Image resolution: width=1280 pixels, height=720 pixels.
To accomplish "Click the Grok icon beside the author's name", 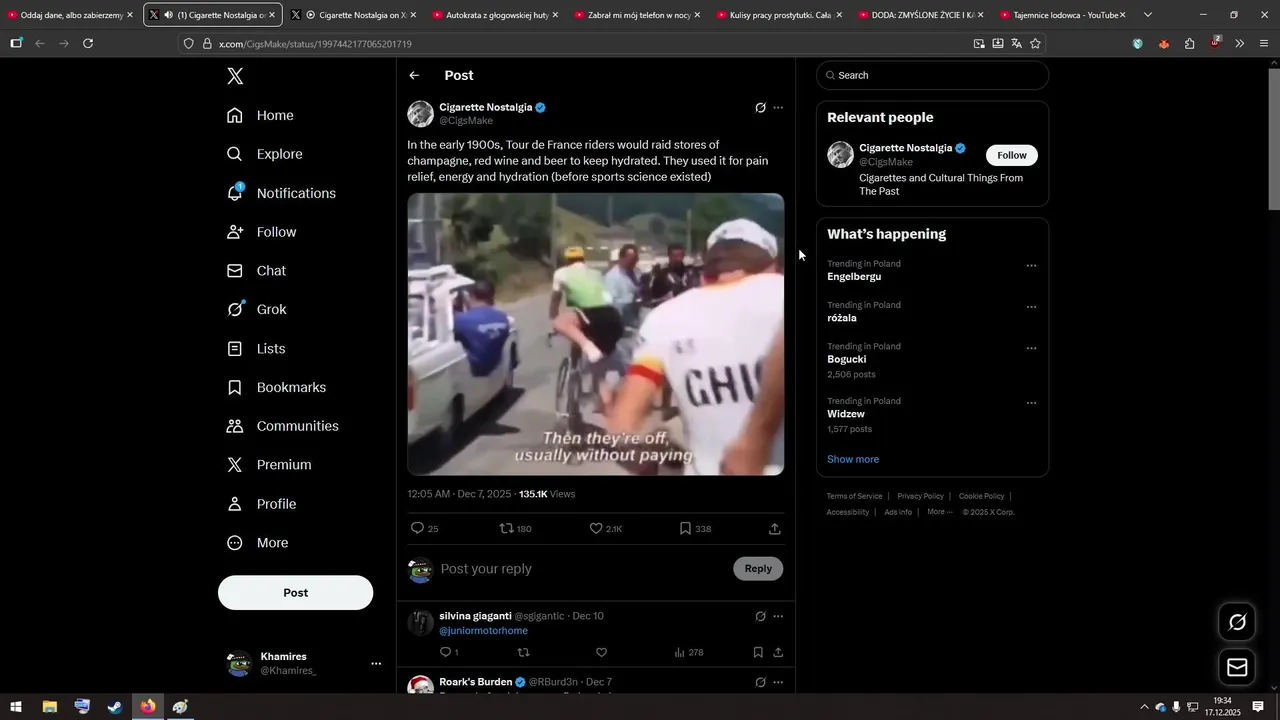I will pos(760,108).
